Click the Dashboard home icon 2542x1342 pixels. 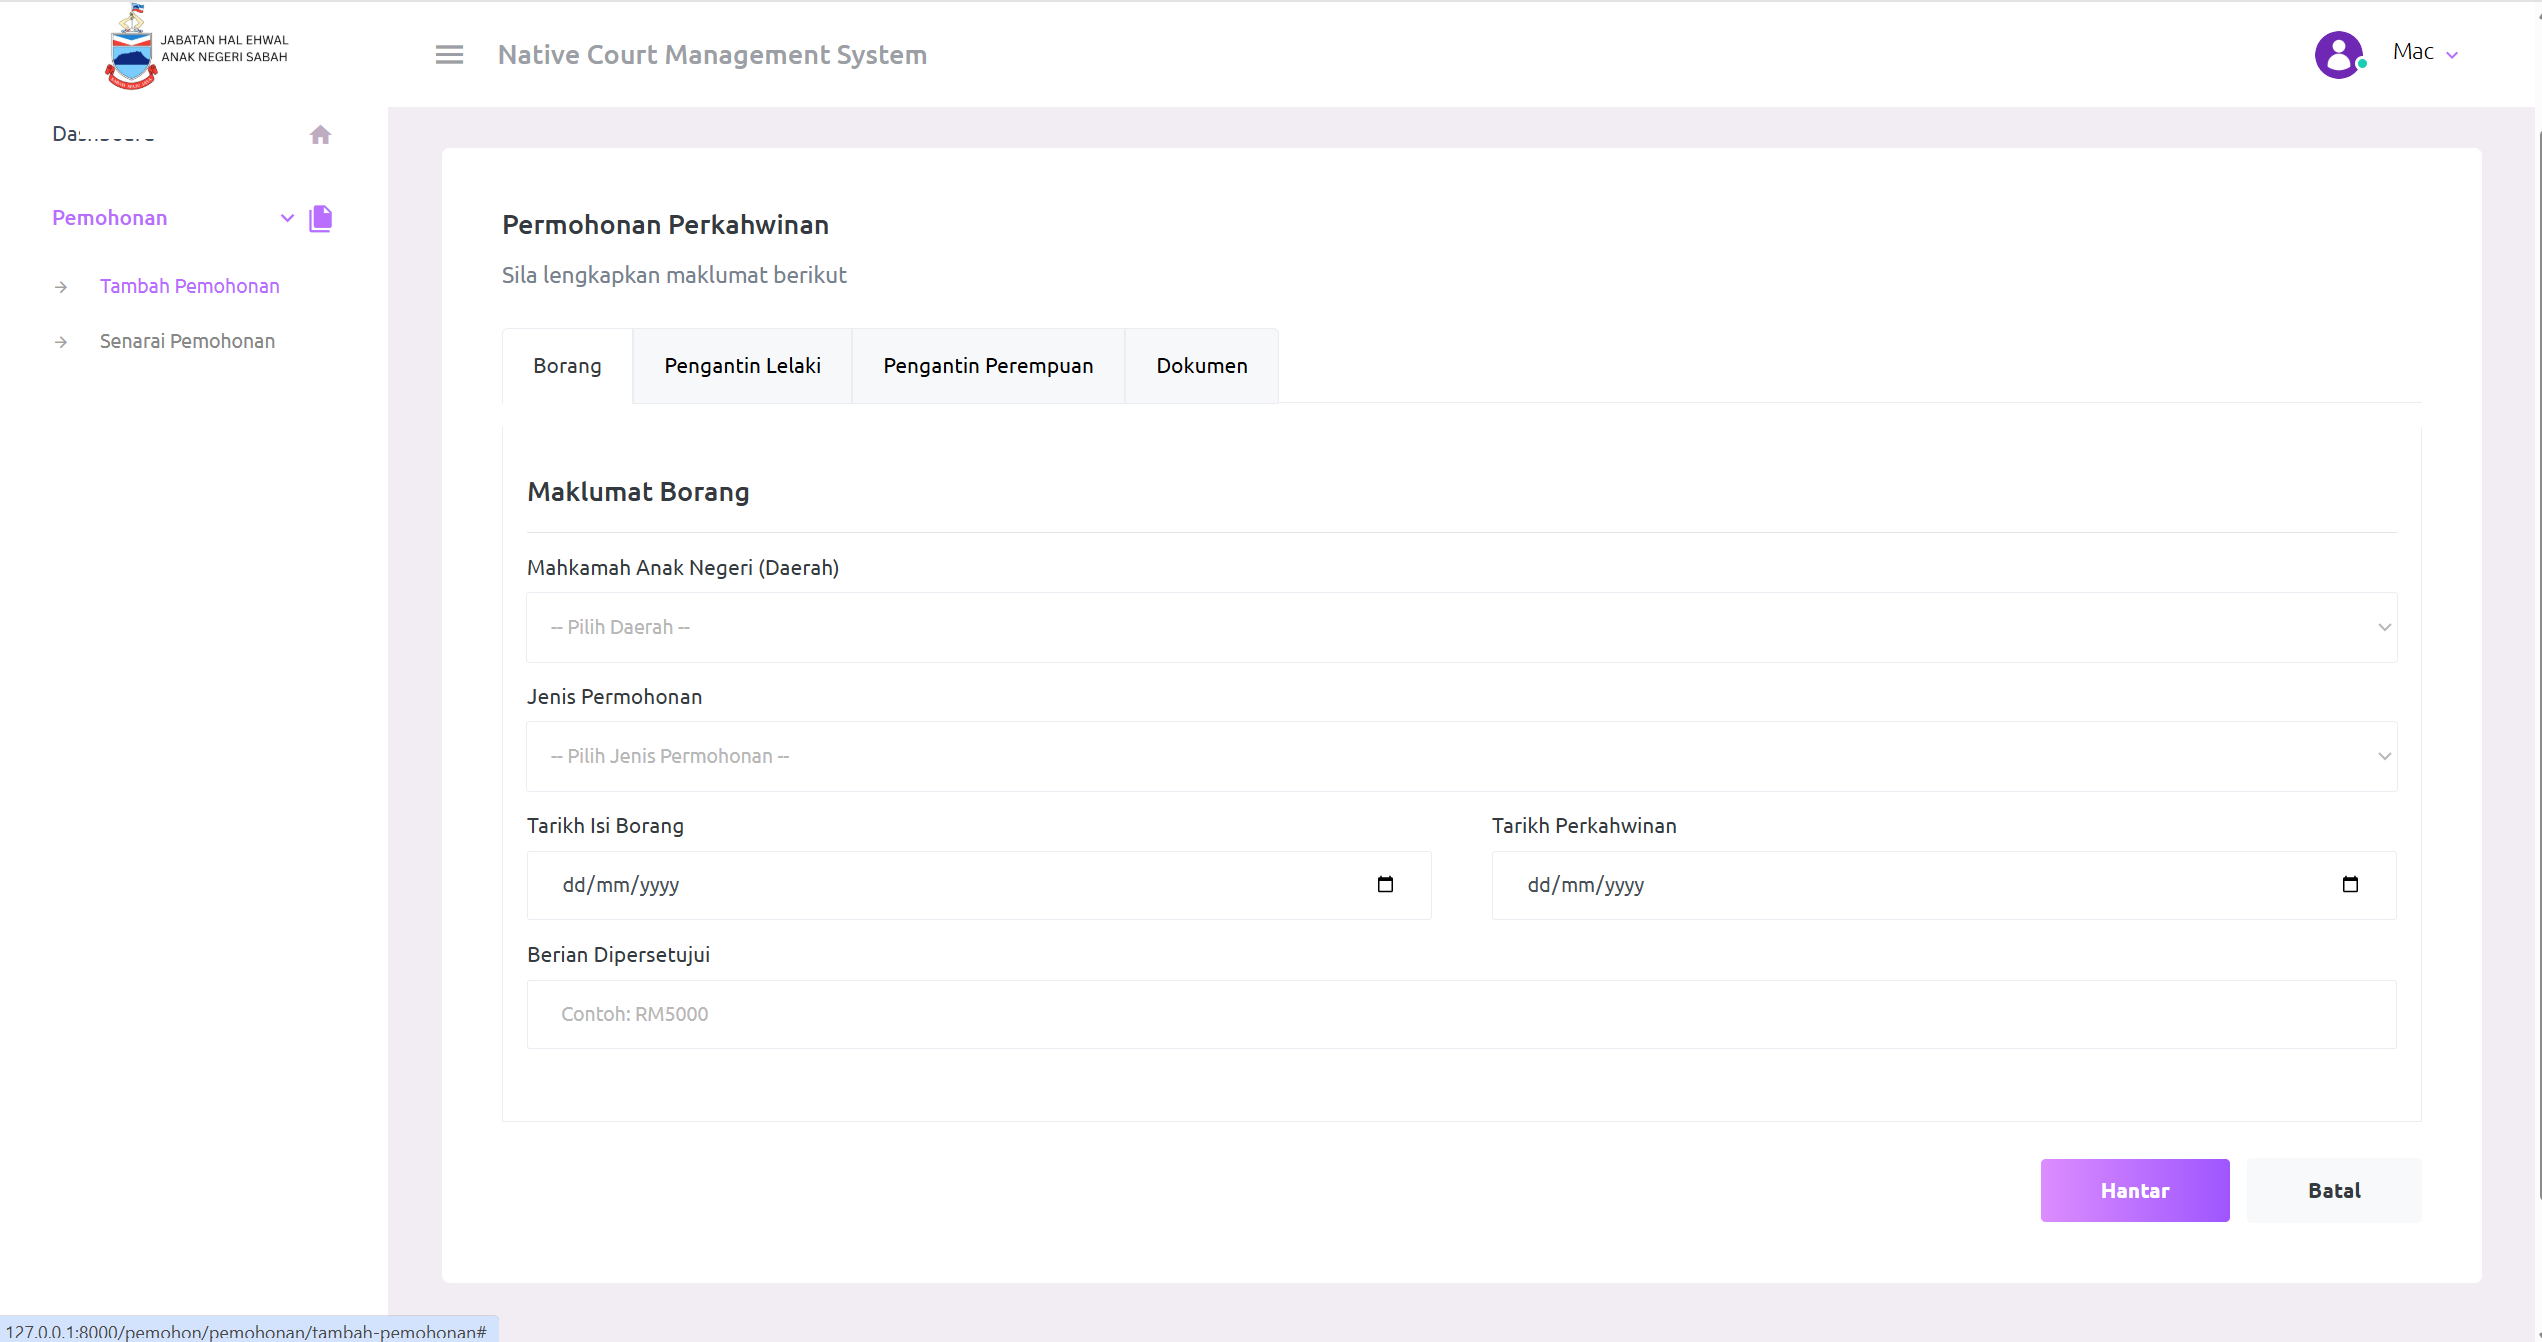(x=320, y=135)
